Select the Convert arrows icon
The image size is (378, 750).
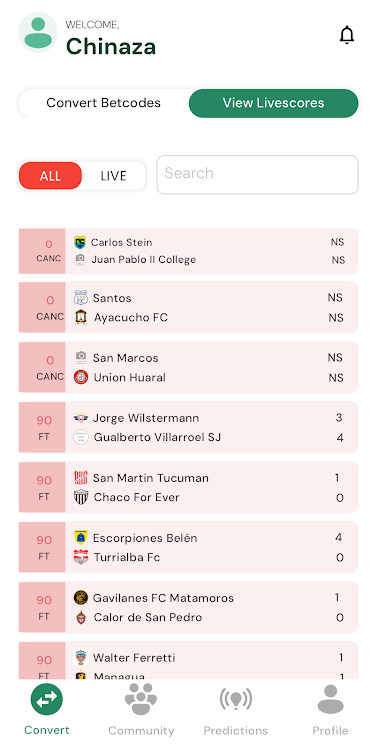coord(47,699)
